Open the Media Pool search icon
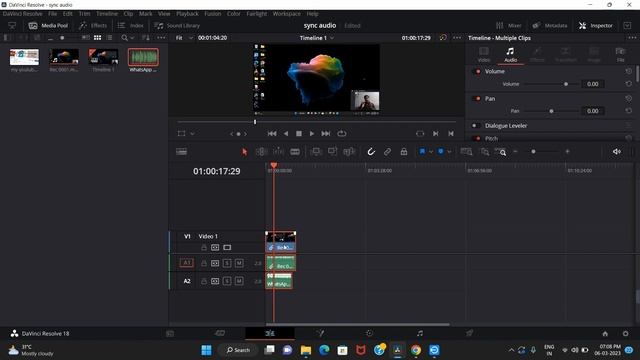The width and height of the screenshot is (640, 360). [124, 38]
